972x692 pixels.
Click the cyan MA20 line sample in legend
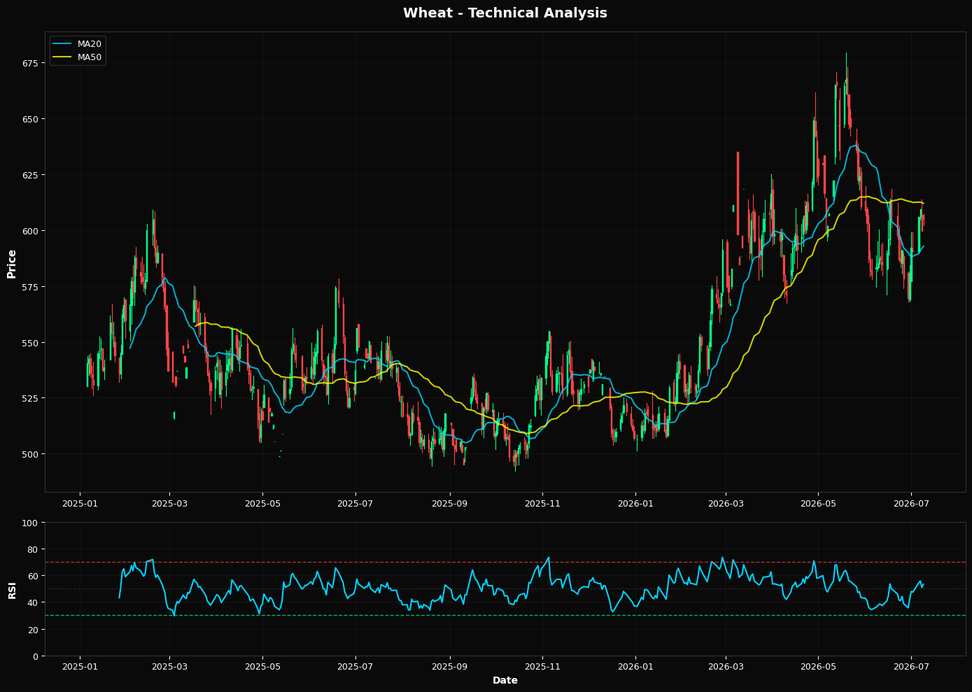pos(62,44)
